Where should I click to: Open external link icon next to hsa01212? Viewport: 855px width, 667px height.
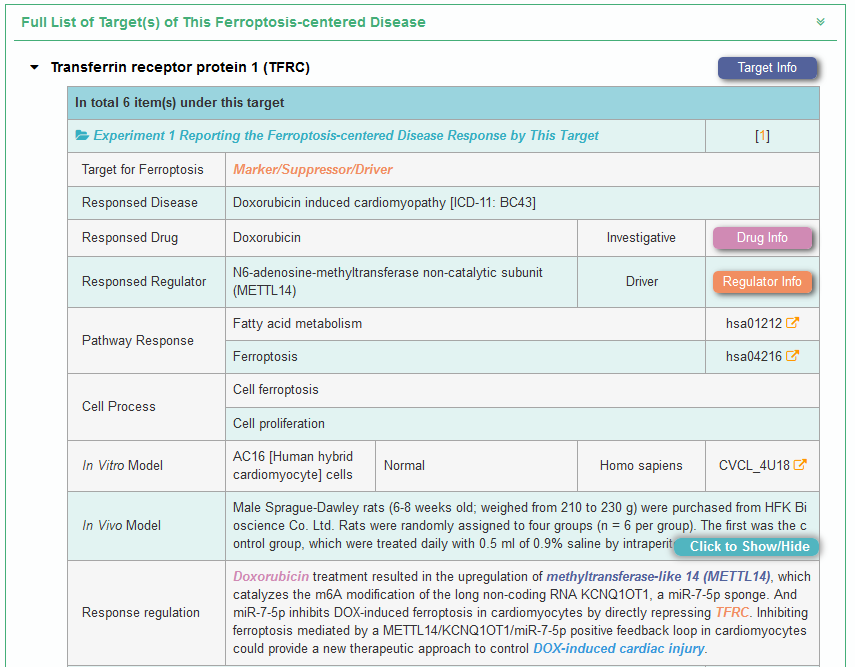793,323
